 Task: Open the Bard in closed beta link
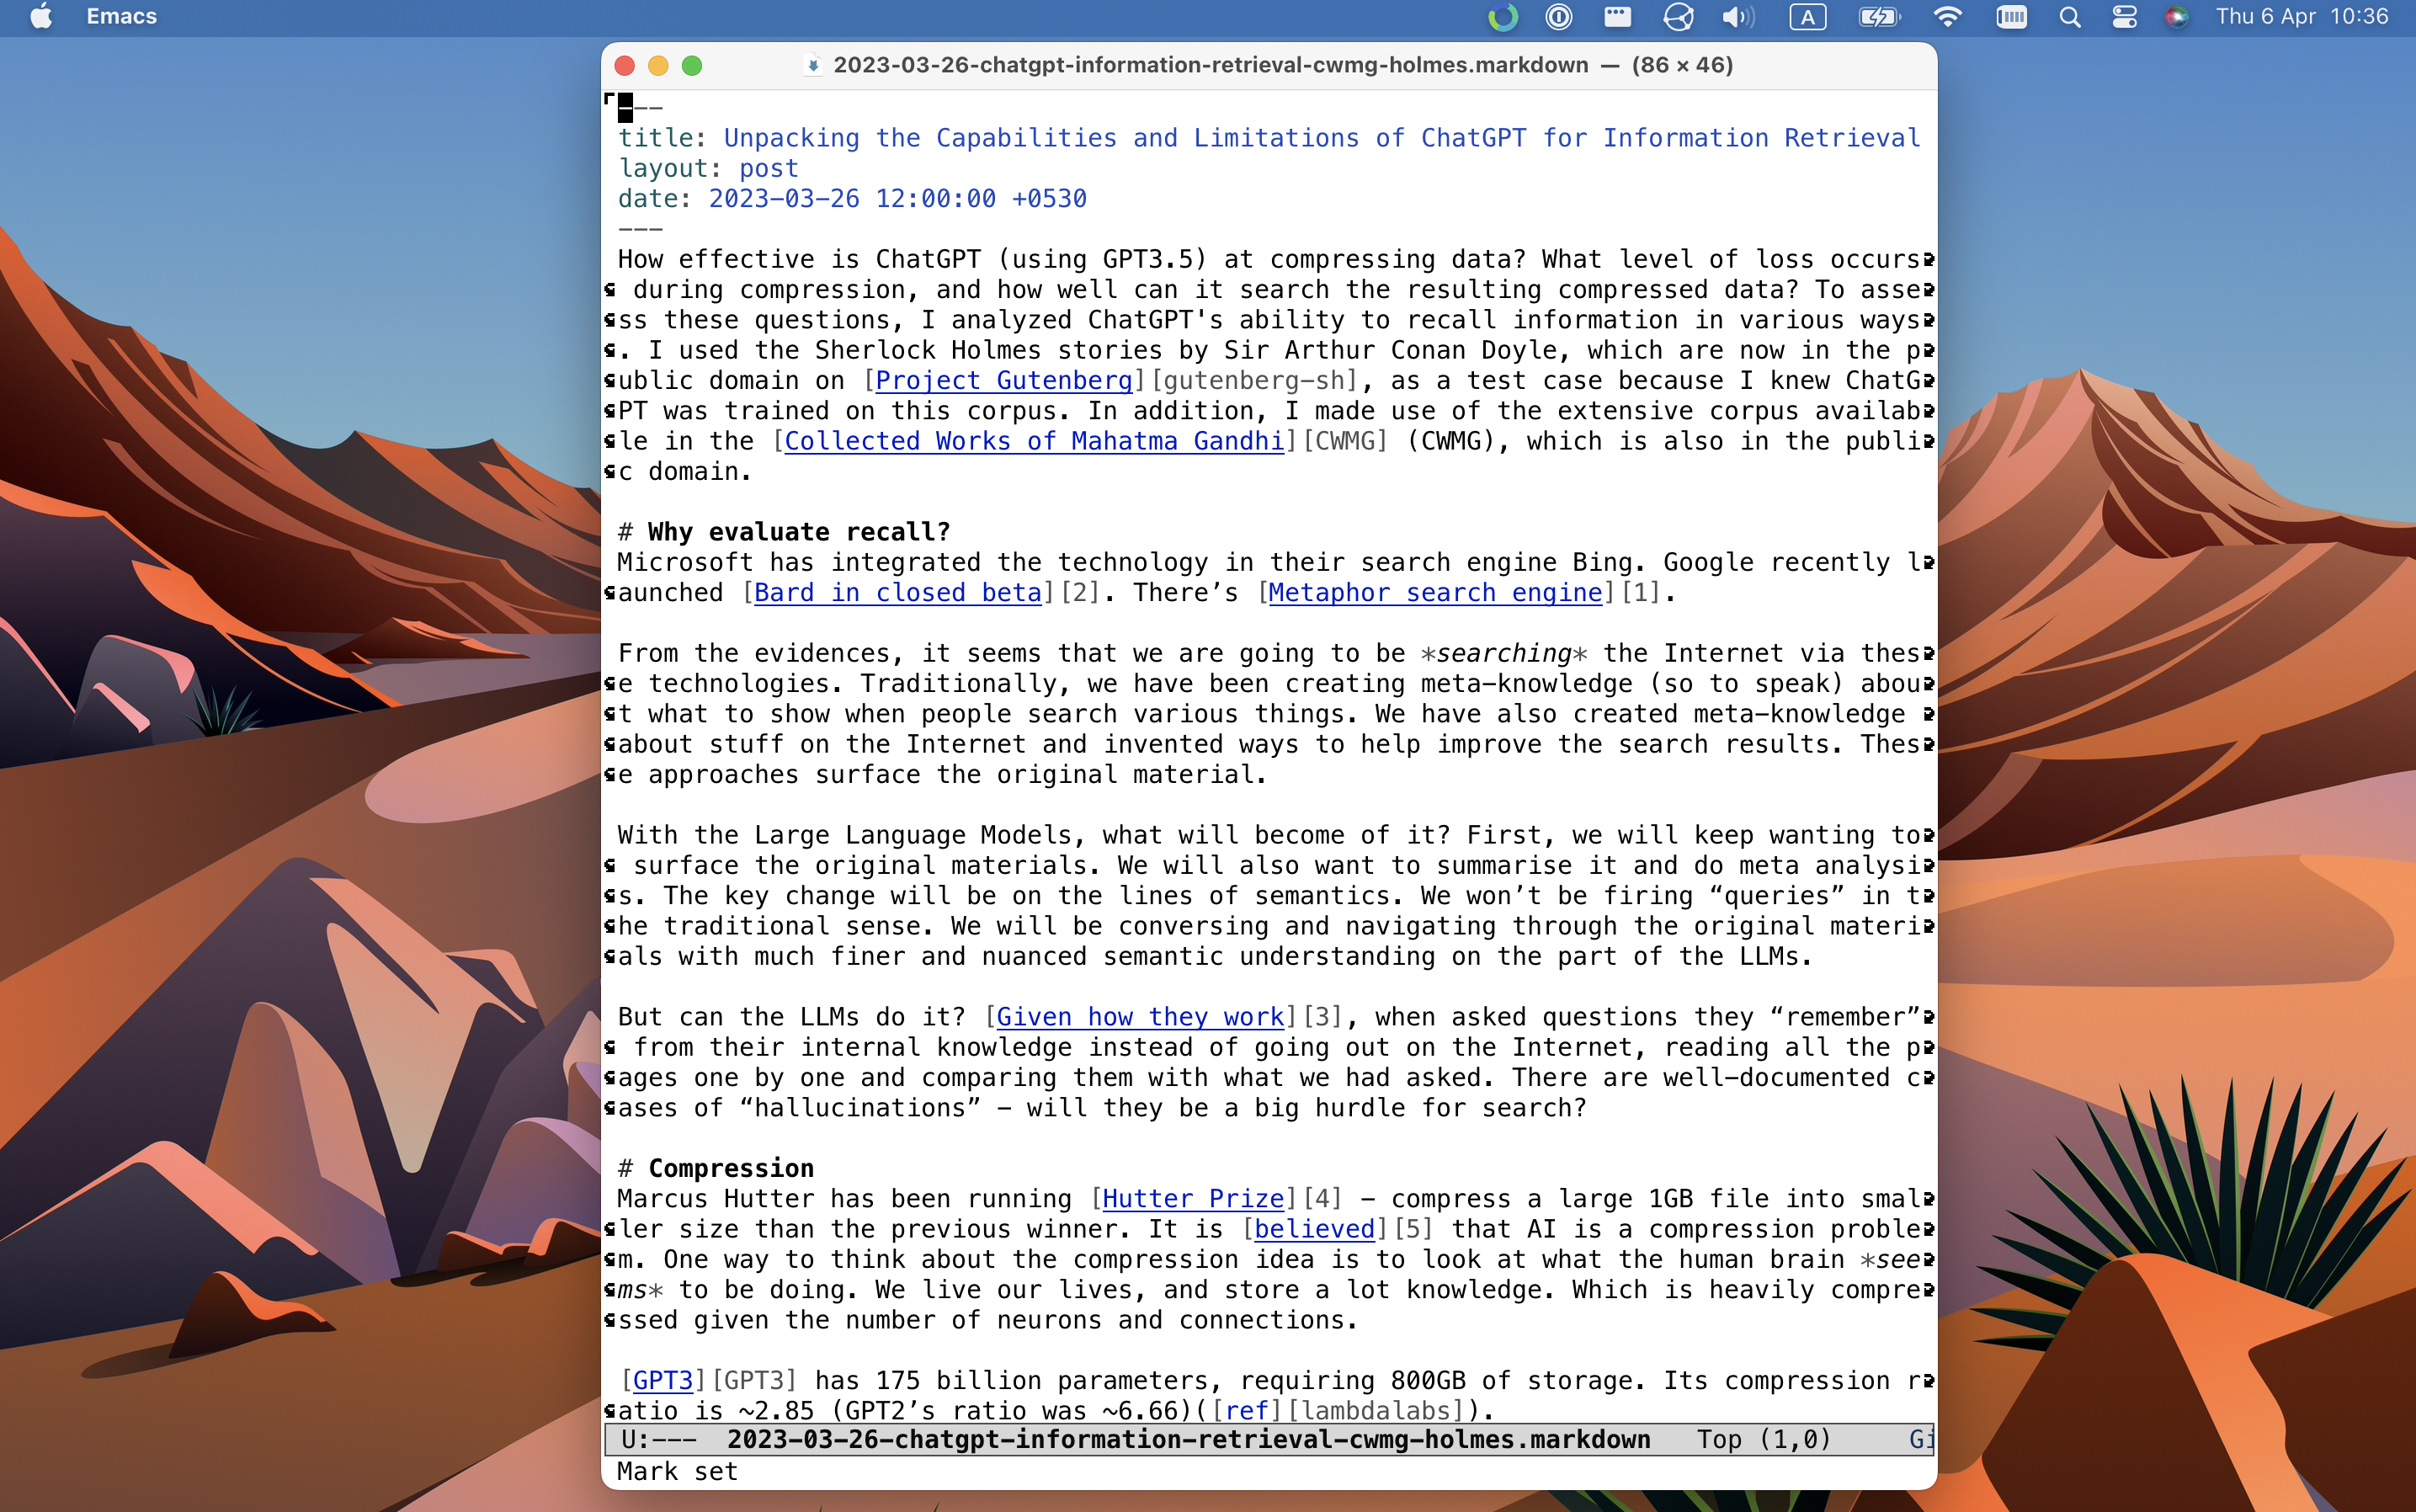pos(898,593)
